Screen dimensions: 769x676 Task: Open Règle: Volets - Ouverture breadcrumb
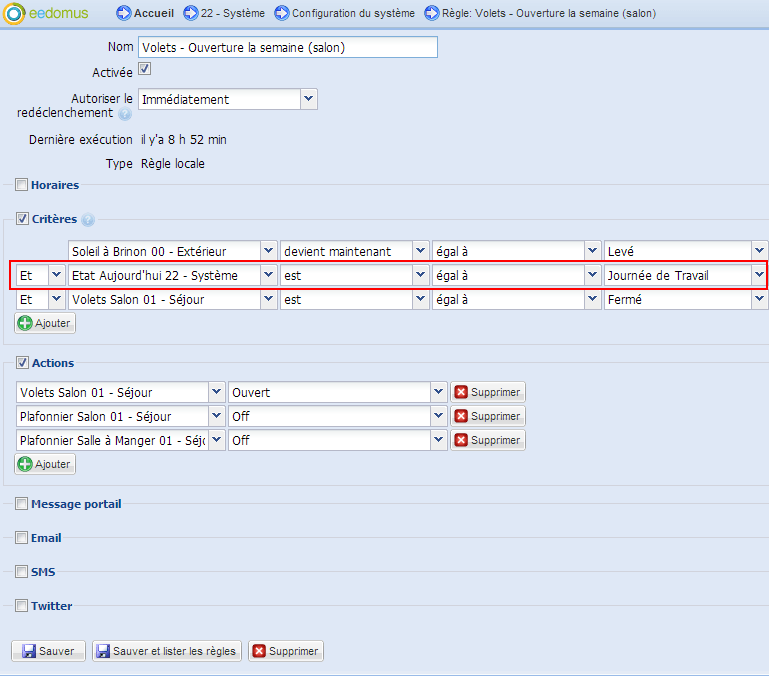tap(549, 13)
